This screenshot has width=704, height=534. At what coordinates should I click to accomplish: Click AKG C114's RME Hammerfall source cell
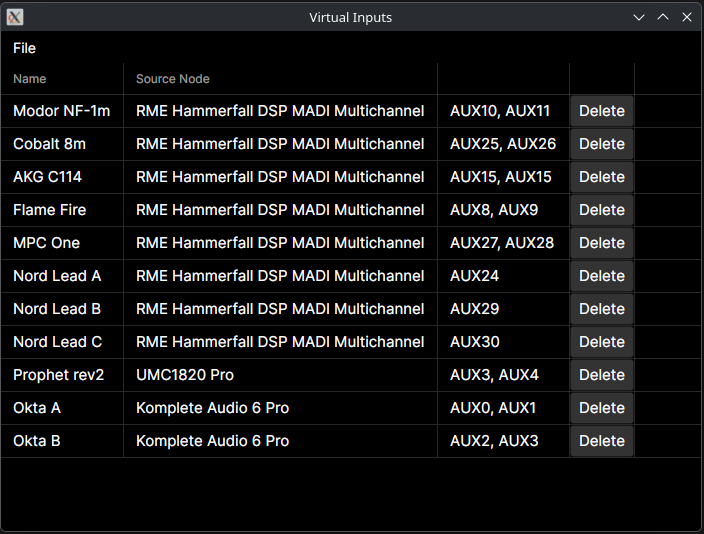[280, 177]
